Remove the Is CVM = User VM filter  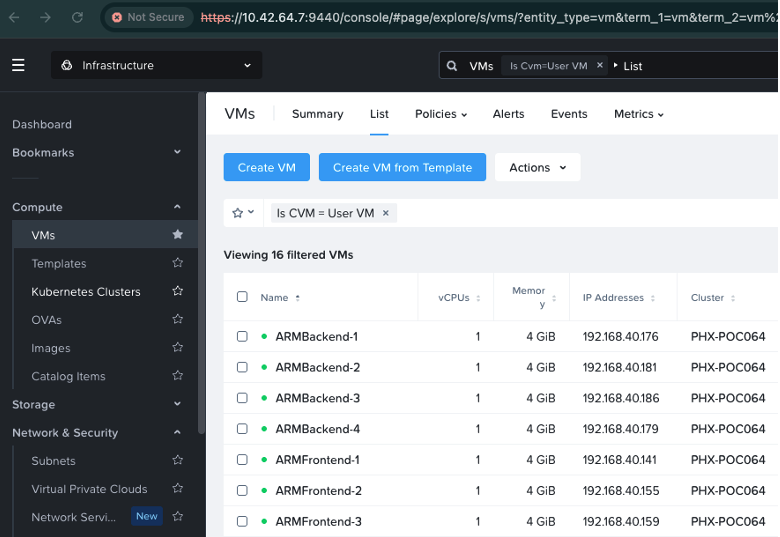[386, 213]
